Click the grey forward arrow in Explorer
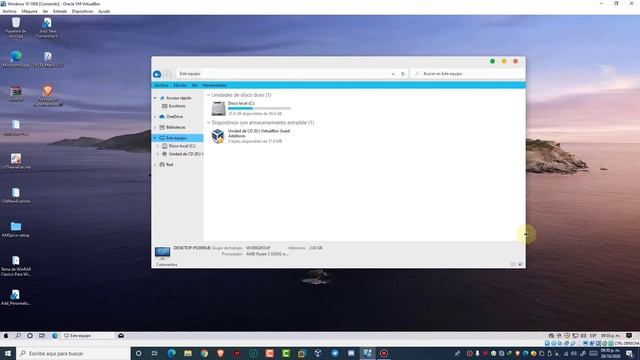Viewport: 640px width, 360px height. [x=167, y=74]
